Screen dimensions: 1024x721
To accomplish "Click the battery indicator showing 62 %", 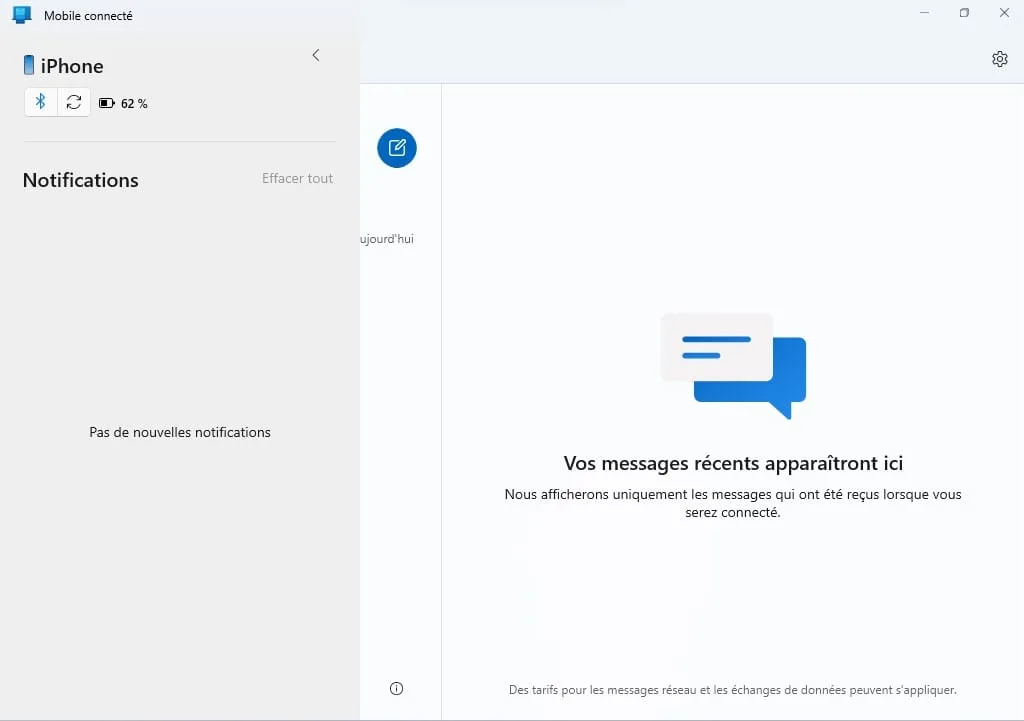I will click(122, 102).
